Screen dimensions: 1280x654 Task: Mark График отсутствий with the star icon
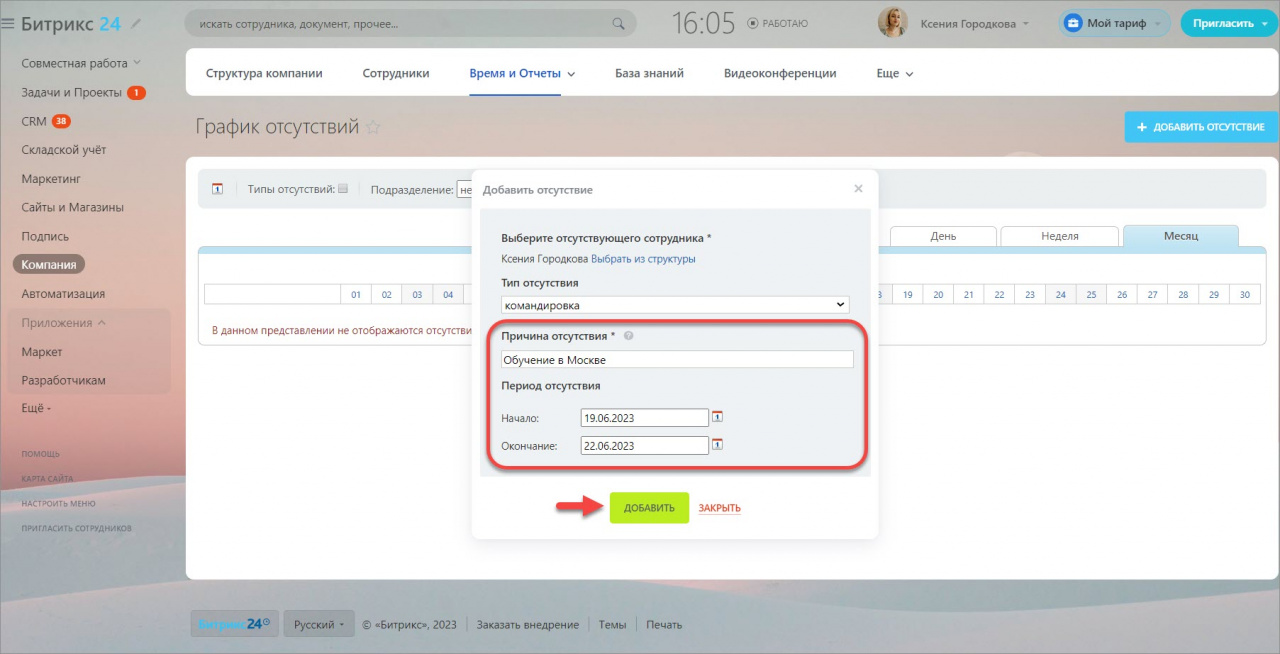click(374, 127)
